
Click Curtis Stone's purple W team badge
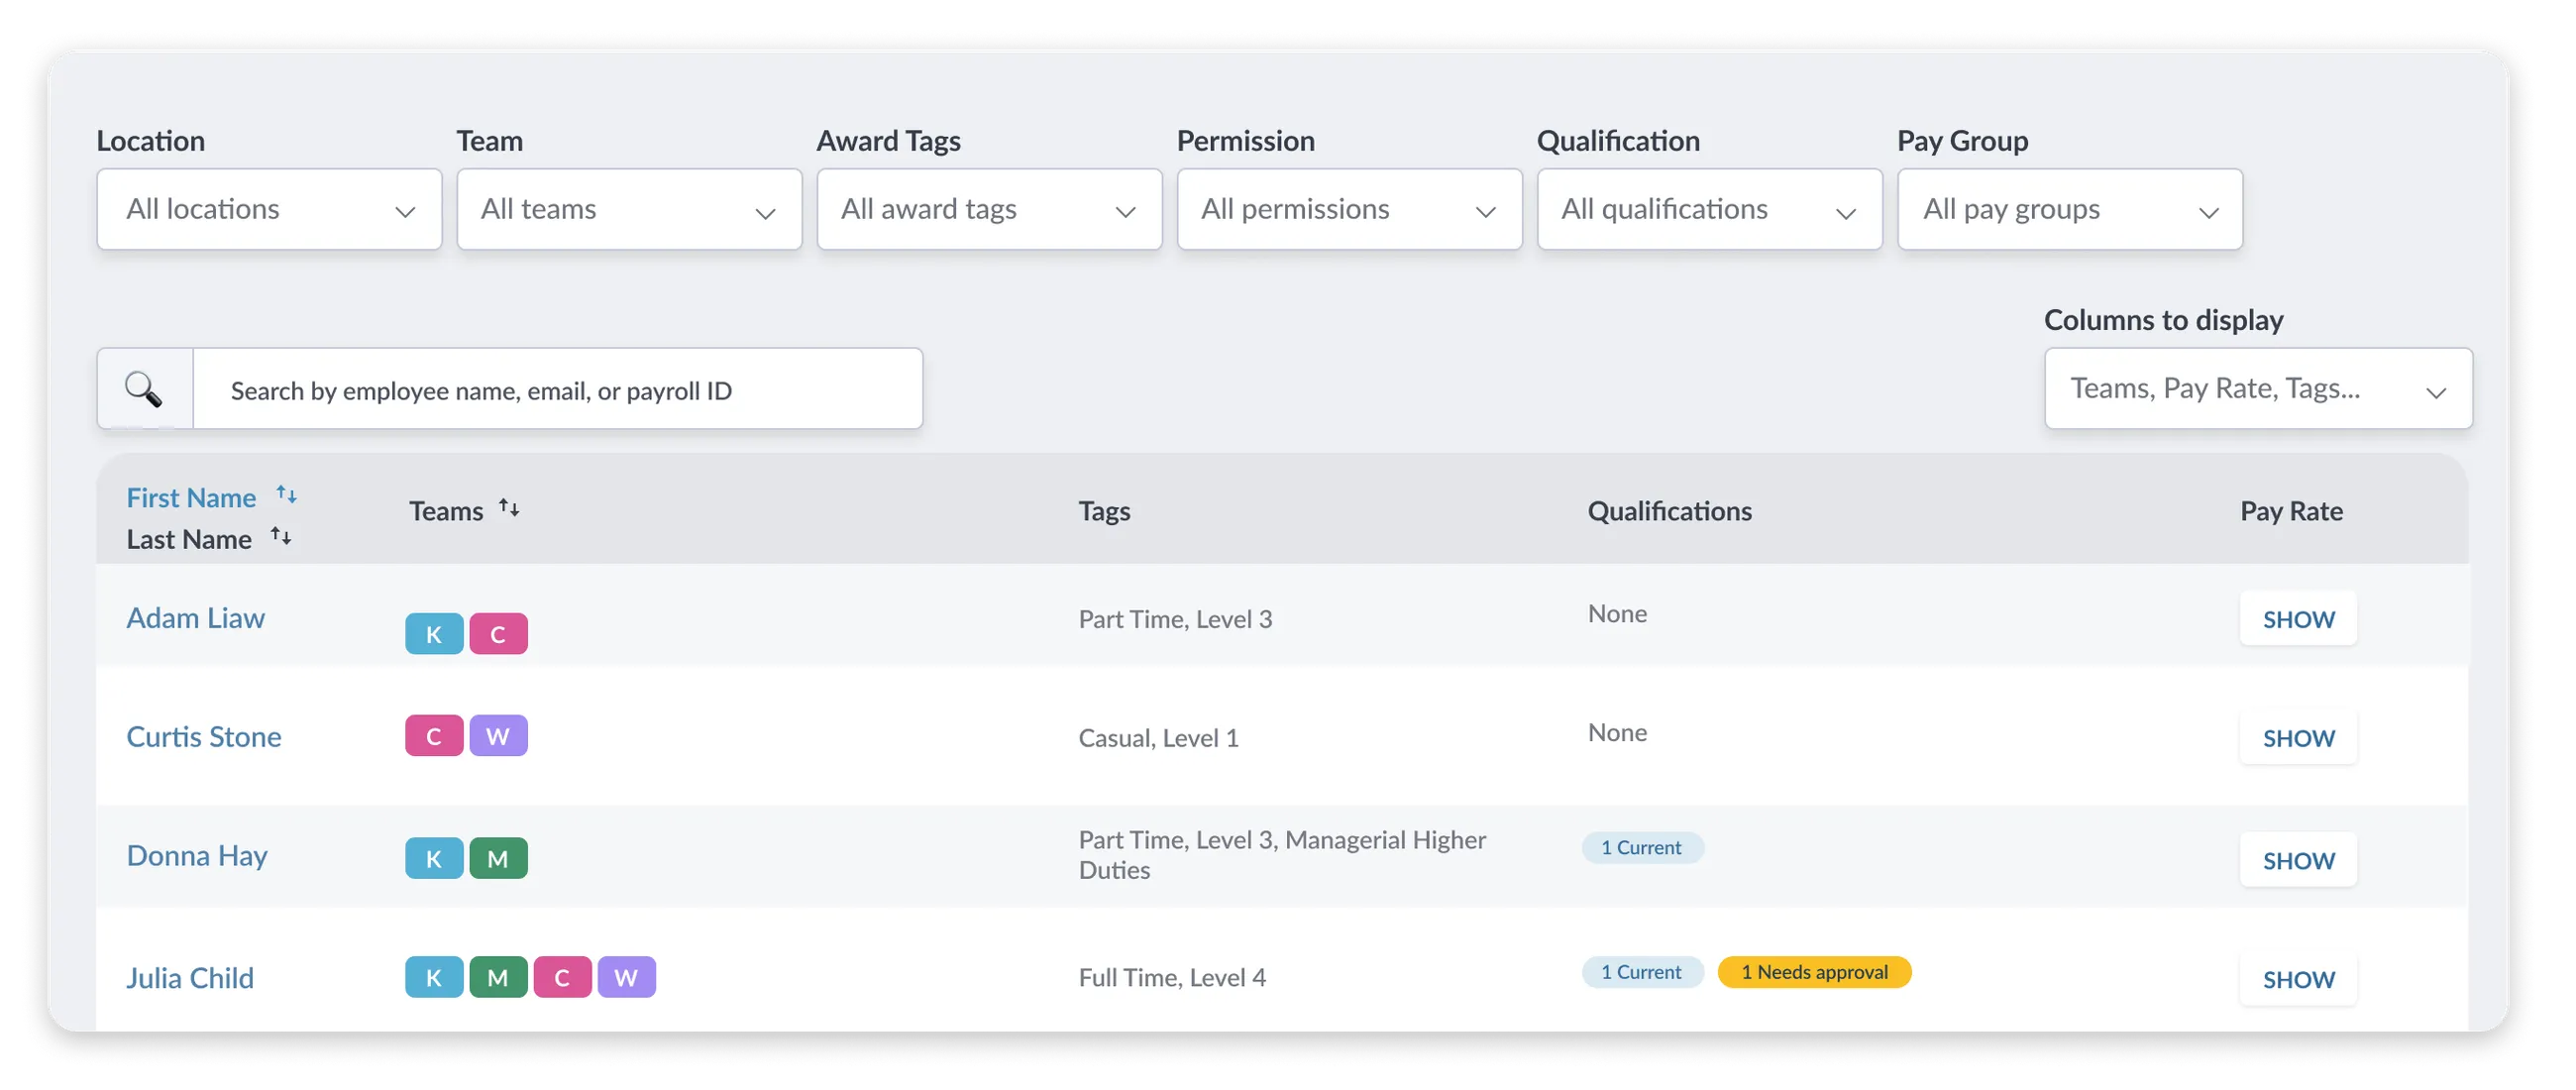pos(498,736)
